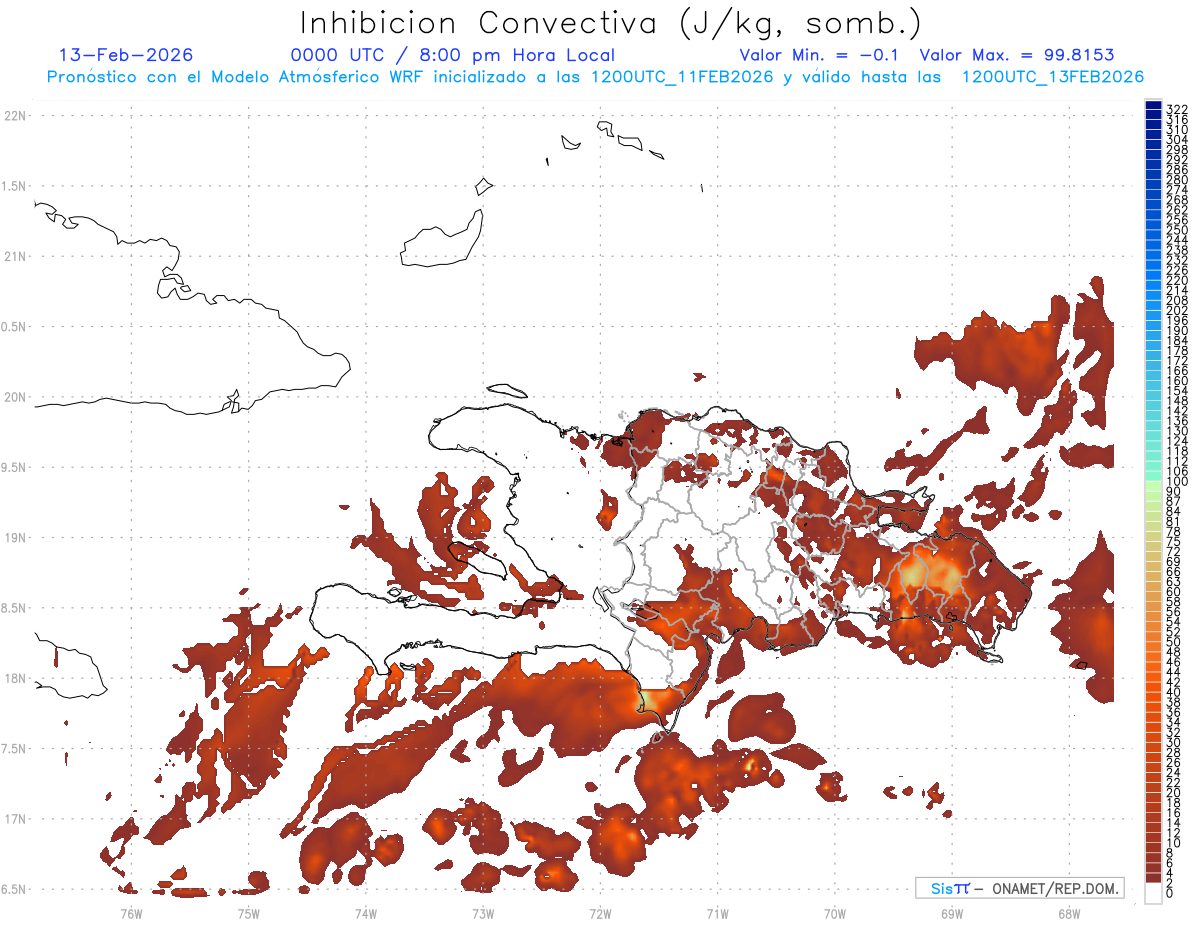Click the "0.5N" latitude label
The image size is (1200, 927).
pyautogui.click(x=15, y=327)
